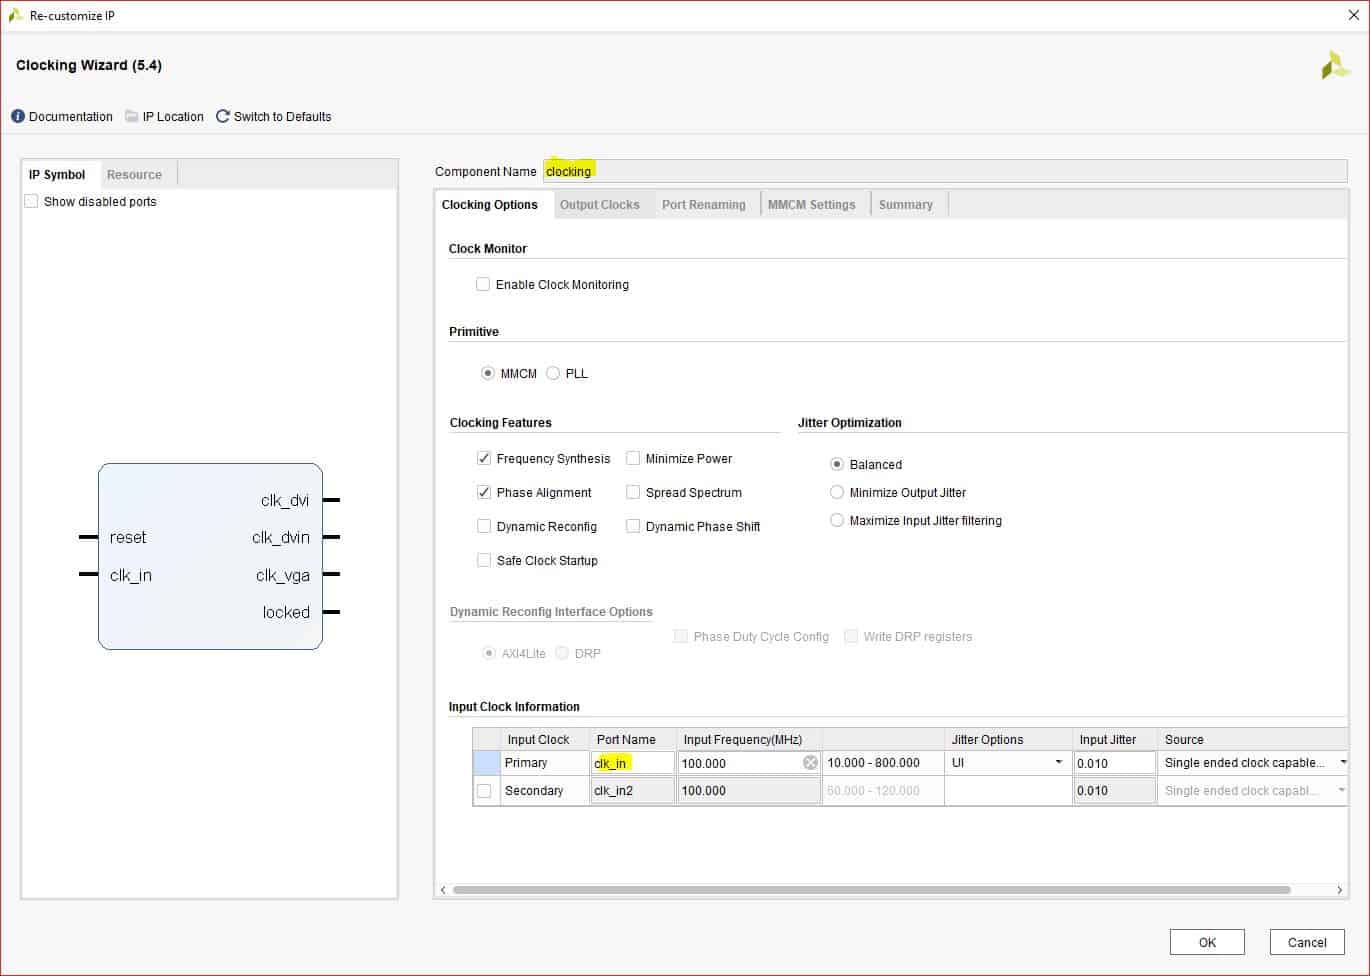The image size is (1370, 976).
Task: Open the Documentation info icon
Action: click(x=18, y=116)
